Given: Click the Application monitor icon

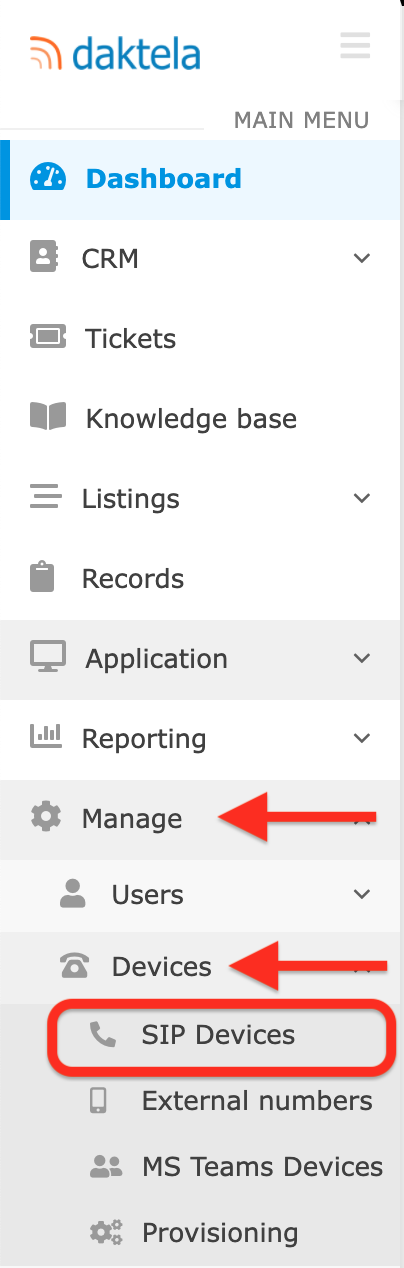Looking at the screenshot, I should [47, 657].
